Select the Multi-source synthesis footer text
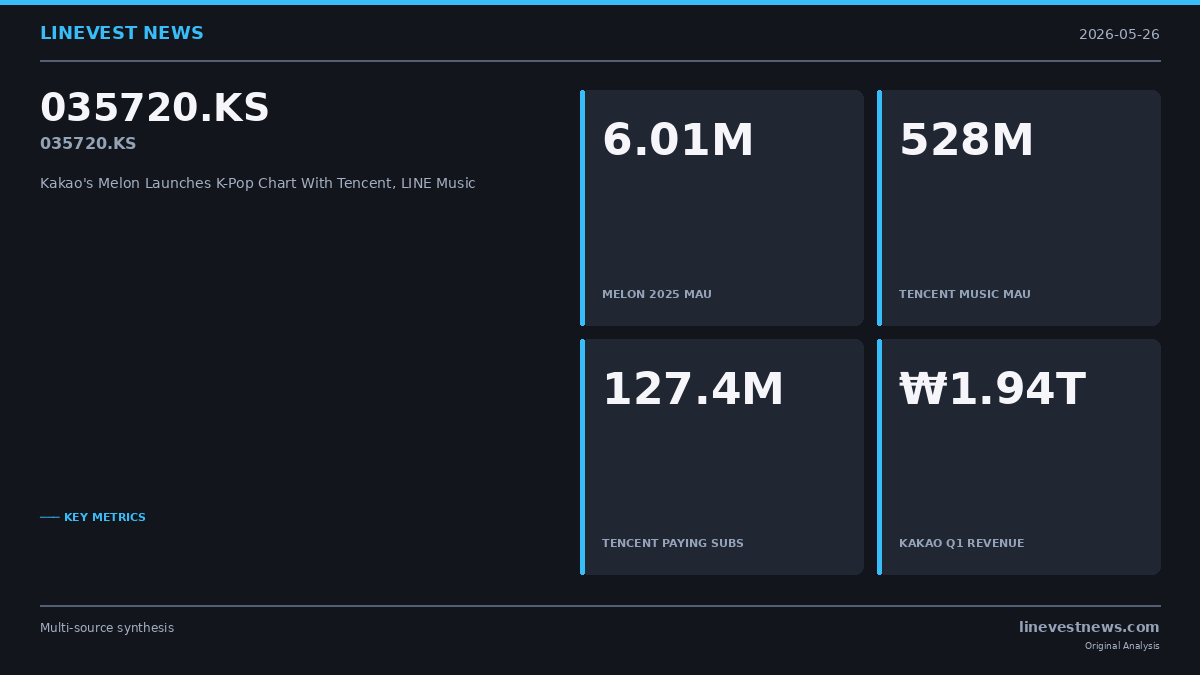Screen dimensions: 1200x675 coord(107,628)
